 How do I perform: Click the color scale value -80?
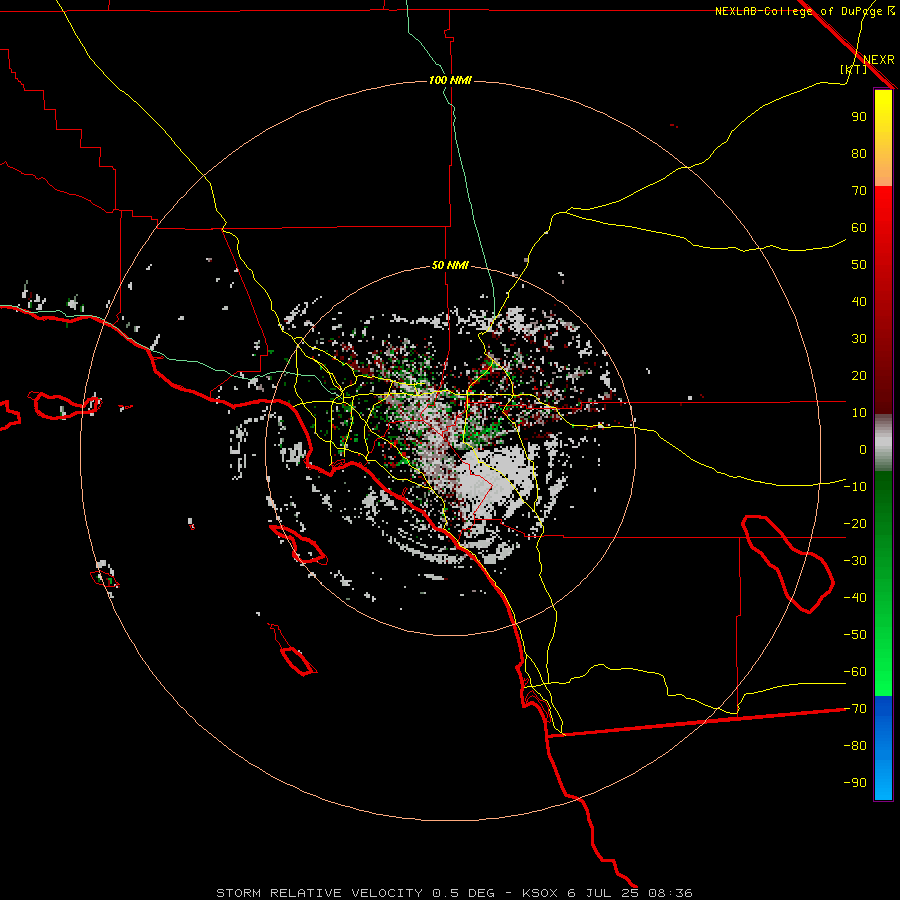855,746
